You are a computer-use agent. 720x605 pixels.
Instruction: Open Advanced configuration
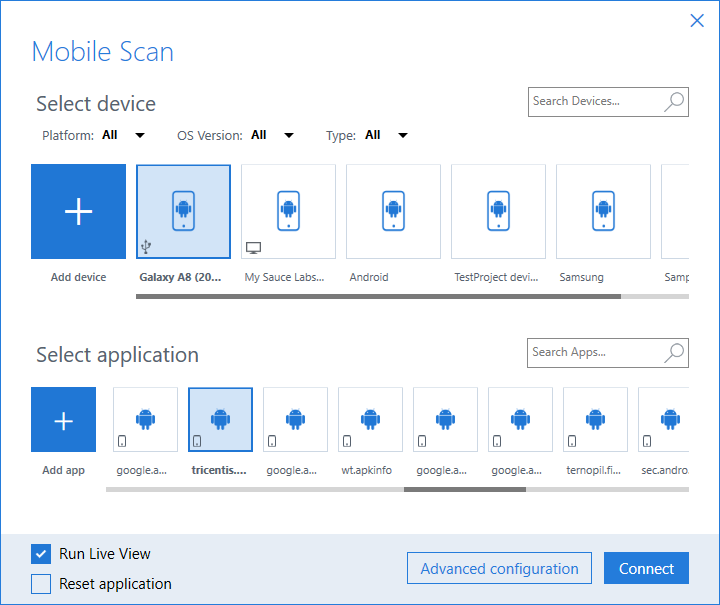(499, 569)
